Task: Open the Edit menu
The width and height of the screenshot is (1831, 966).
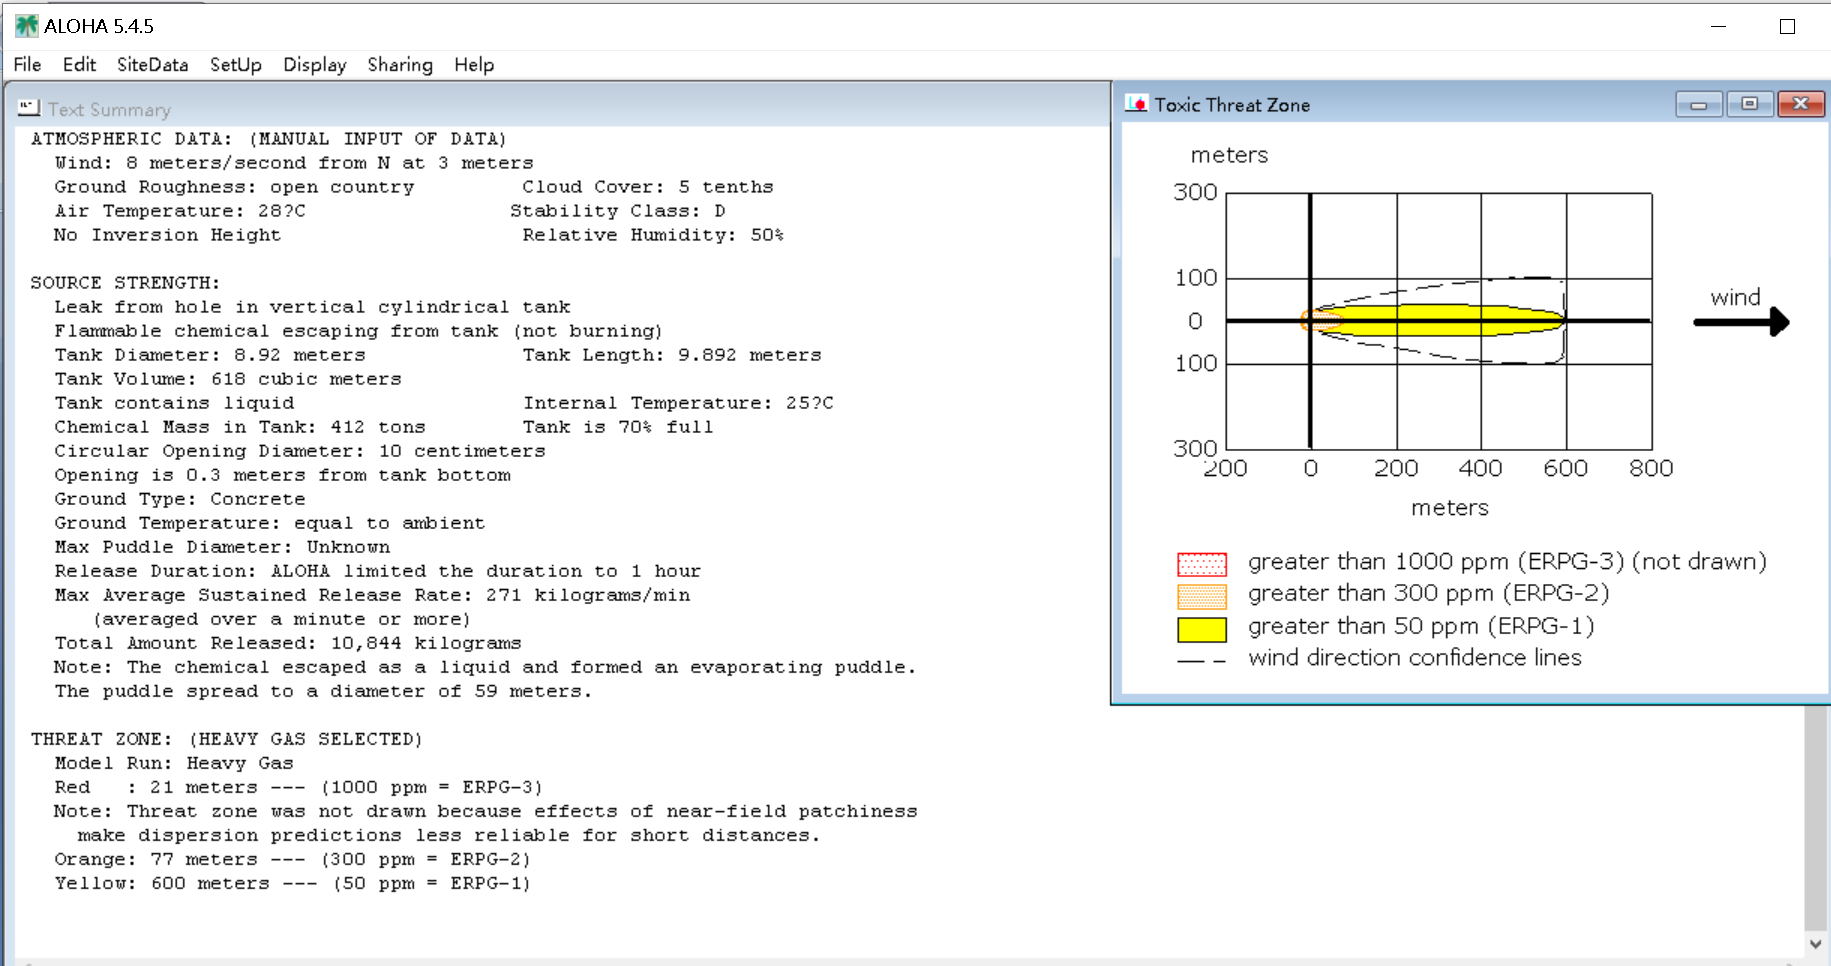Action: point(79,65)
